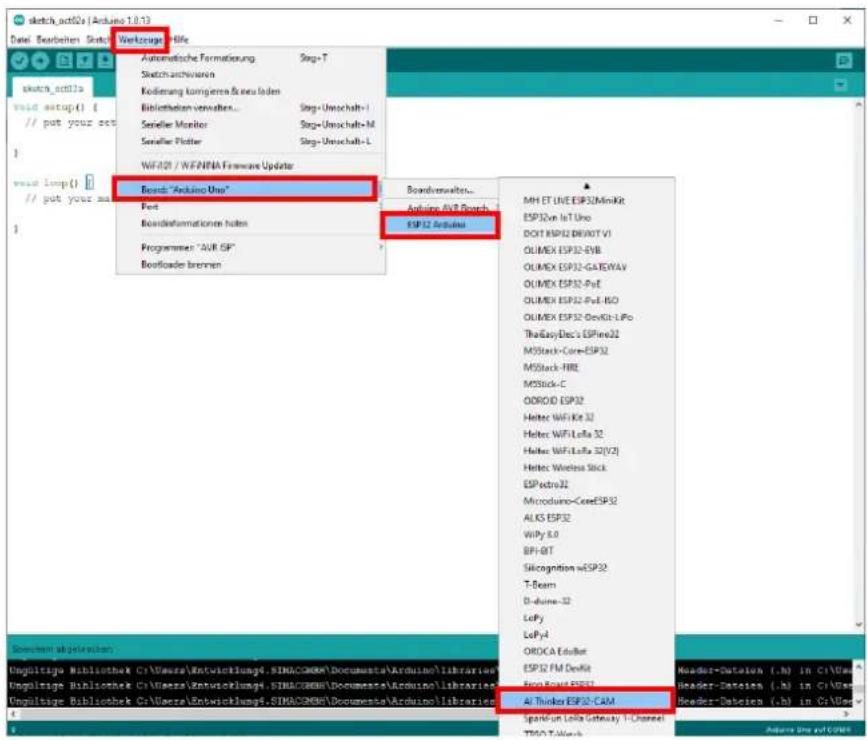
Task: Expand the Board "Arduino Uno" submenu
Action: click(x=245, y=190)
